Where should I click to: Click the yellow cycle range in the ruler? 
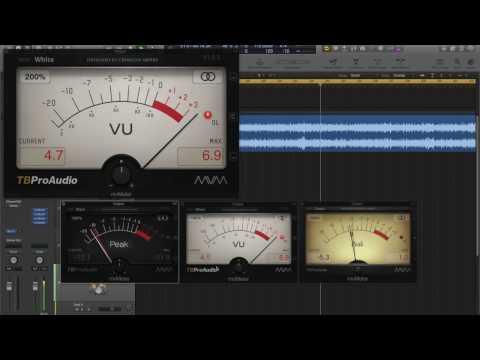coord(358,81)
